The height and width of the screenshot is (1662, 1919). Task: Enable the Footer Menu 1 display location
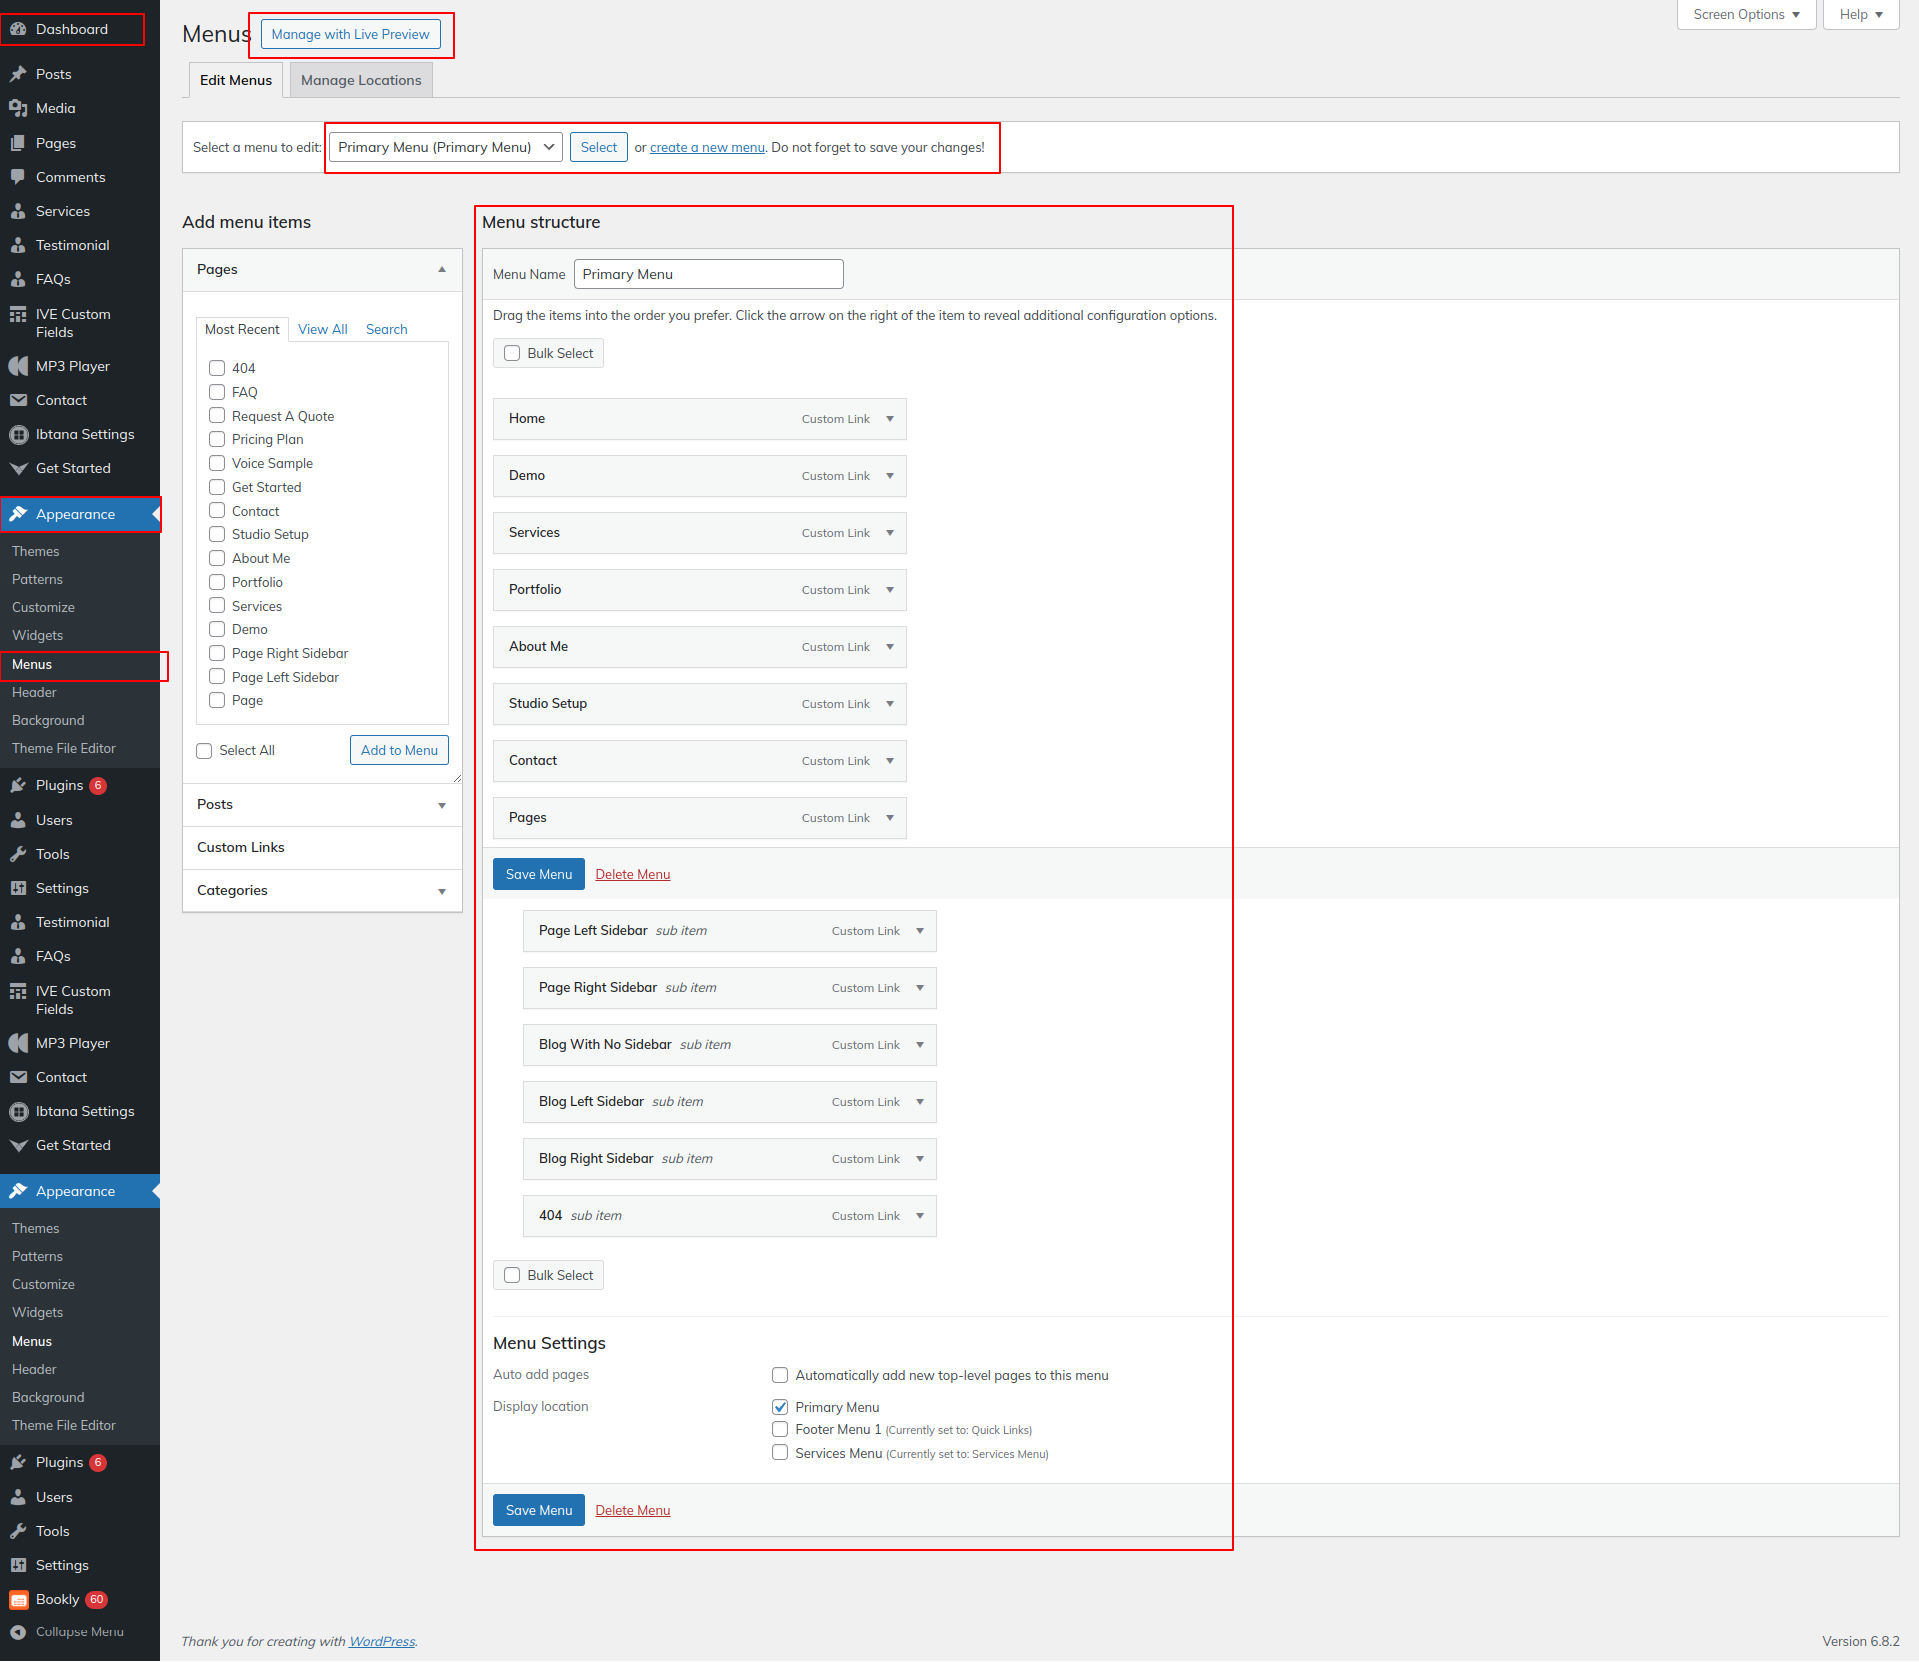[780, 1429]
